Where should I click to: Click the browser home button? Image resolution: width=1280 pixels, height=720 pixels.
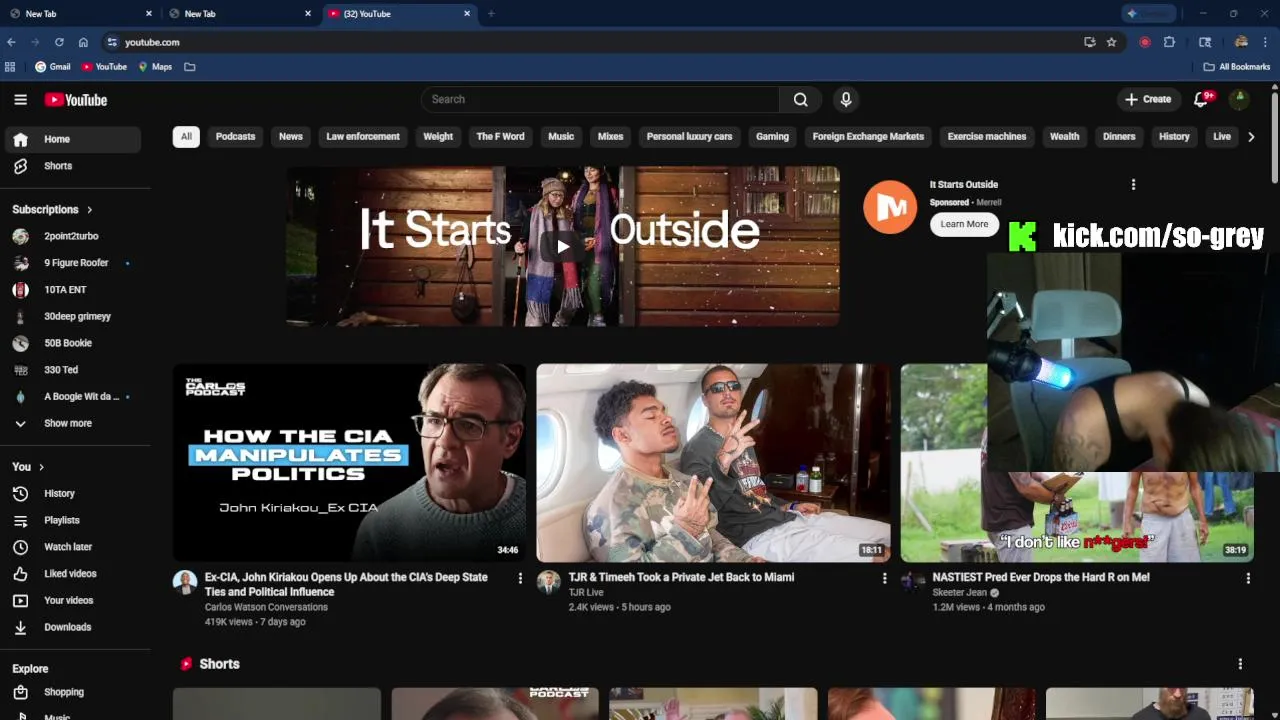83,42
